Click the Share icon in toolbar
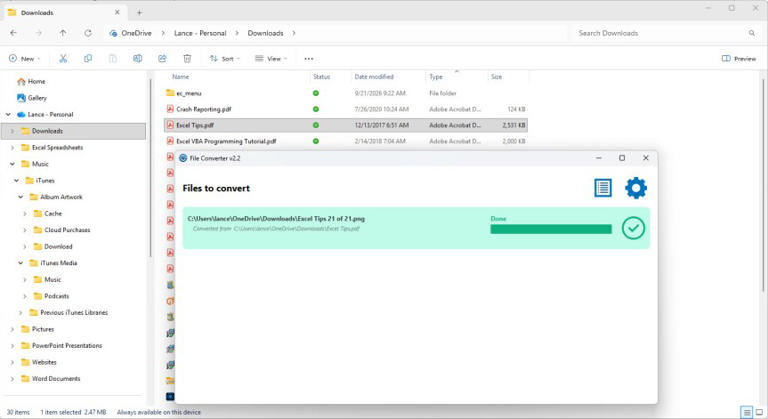768x419 pixels. click(162, 58)
